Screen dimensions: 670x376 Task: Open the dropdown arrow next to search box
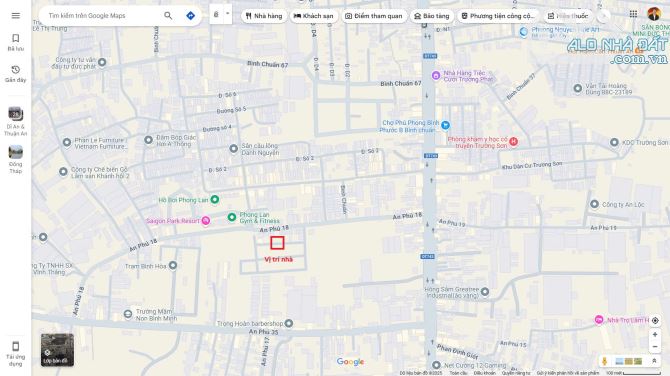coord(227,14)
